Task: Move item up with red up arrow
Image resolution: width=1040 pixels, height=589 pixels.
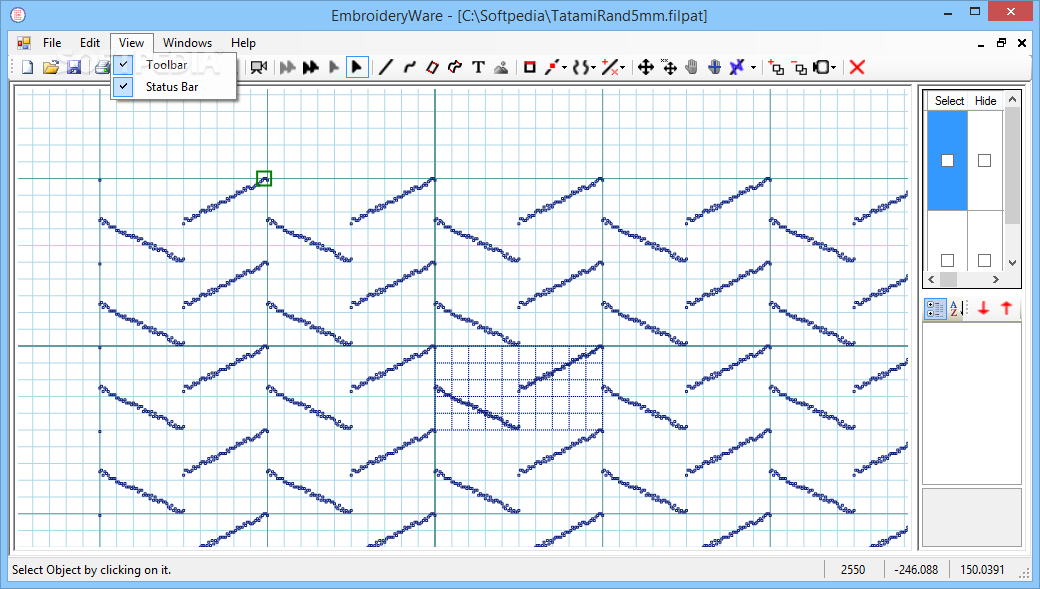Action: point(1006,308)
